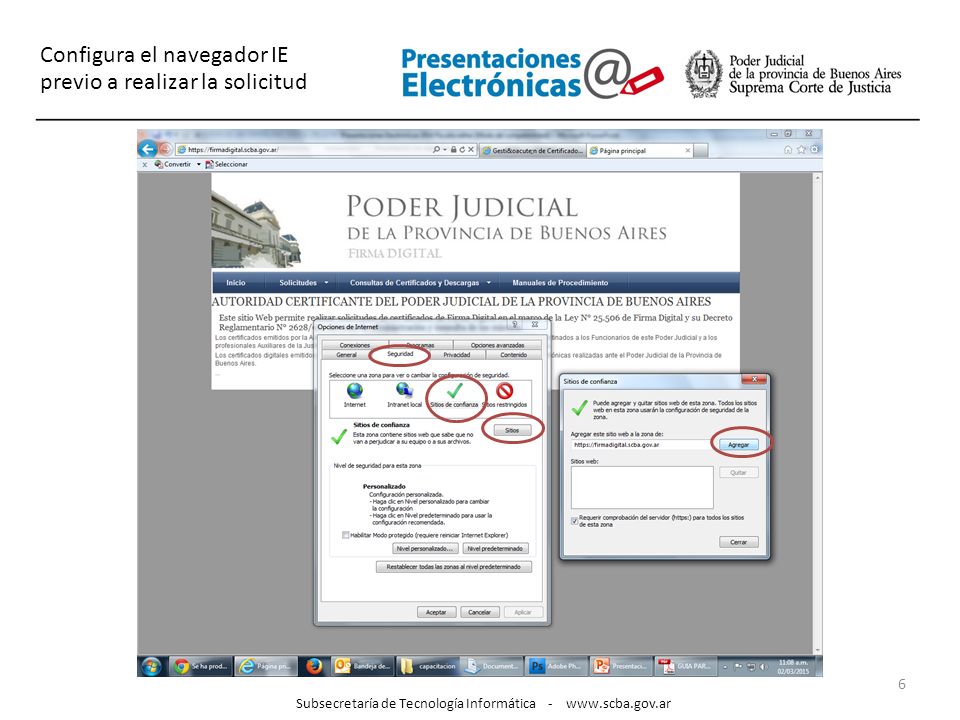This screenshot has height=720, width=960.
Task: Open the Favorites star icon
Action: (801, 149)
